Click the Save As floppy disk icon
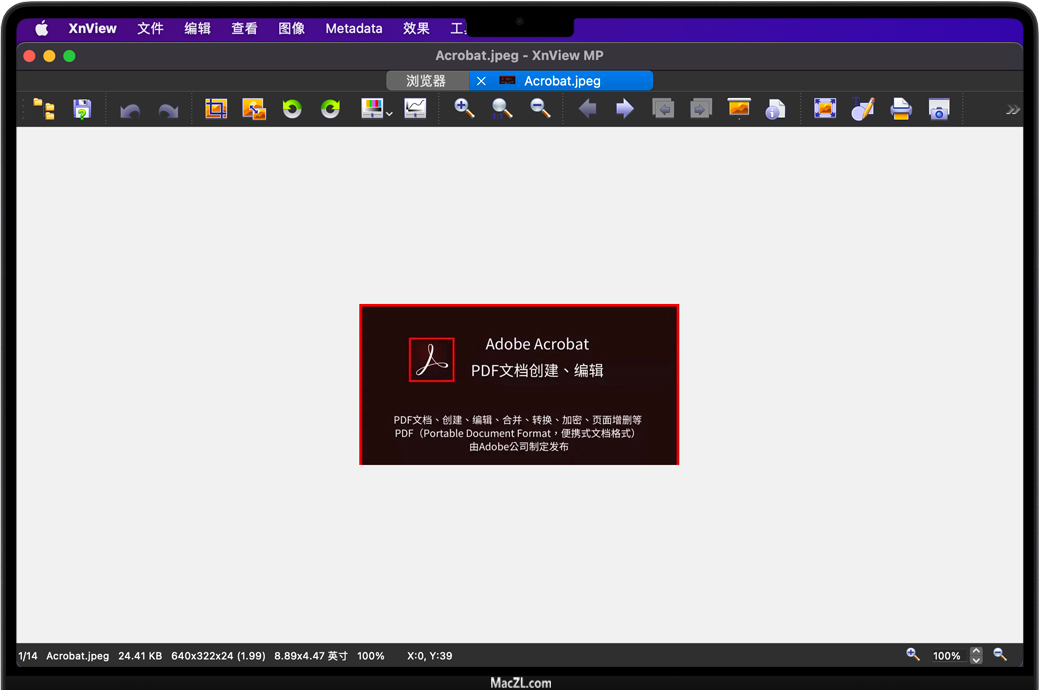Viewport: 1040px width, 690px height. [82, 109]
